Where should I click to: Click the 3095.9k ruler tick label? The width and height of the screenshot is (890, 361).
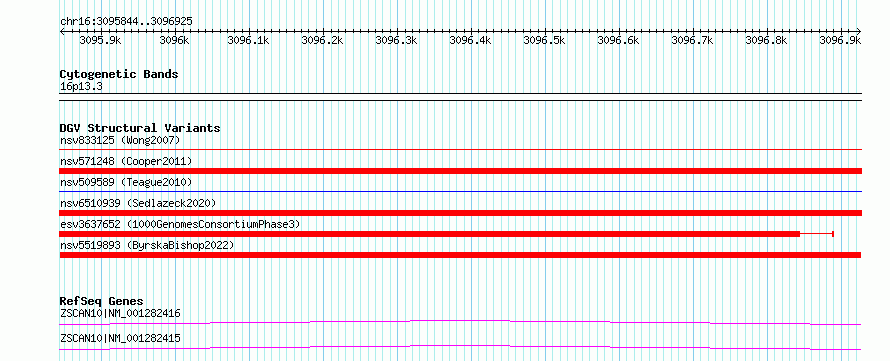click(x=100, y=40)
